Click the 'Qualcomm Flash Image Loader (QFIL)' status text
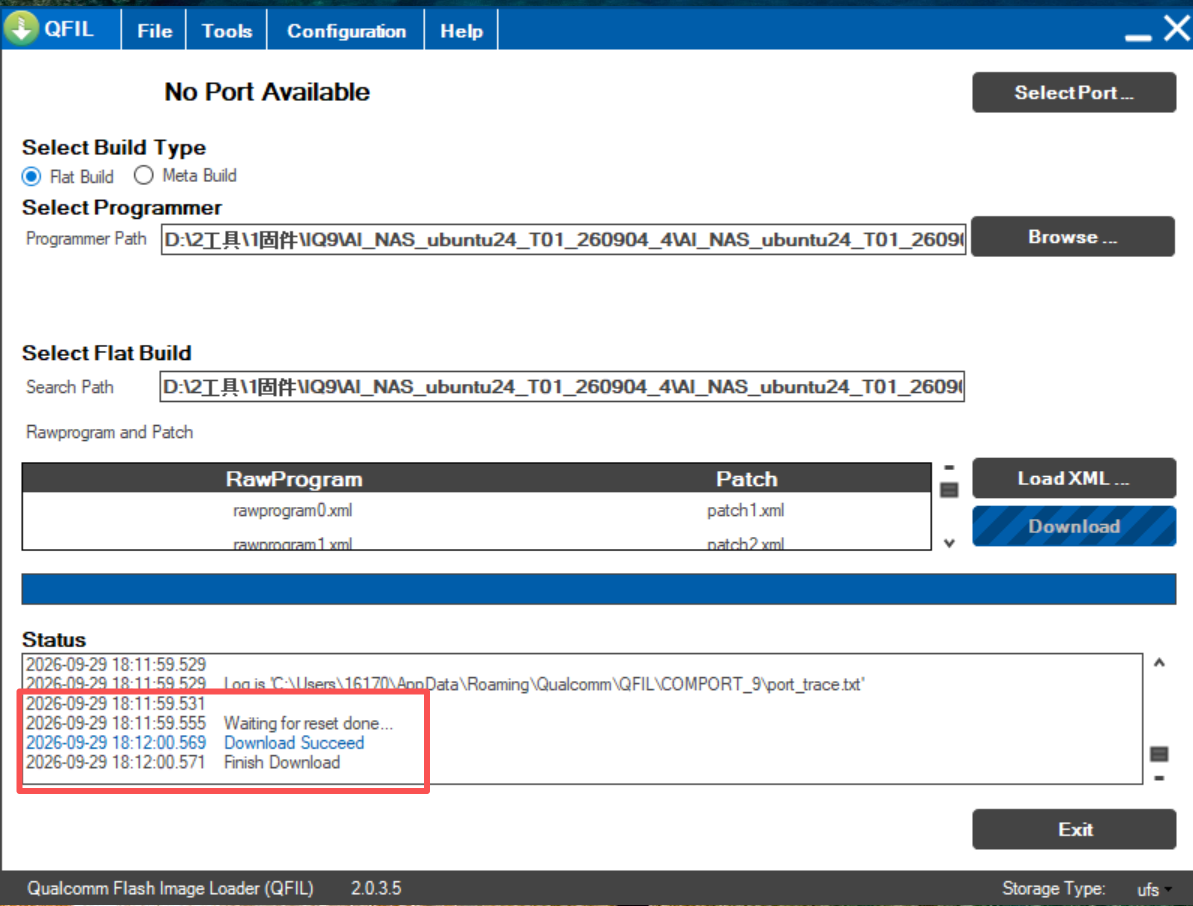 [x=170, y=888]
